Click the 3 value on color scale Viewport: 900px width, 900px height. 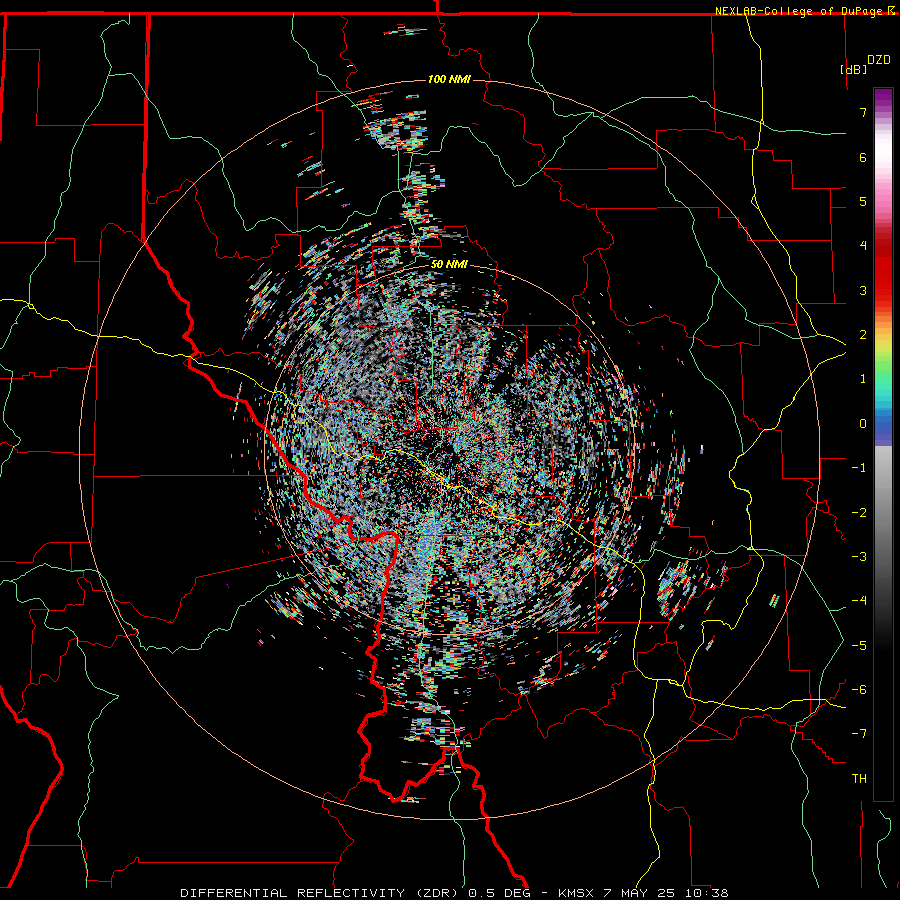point(863,290)
